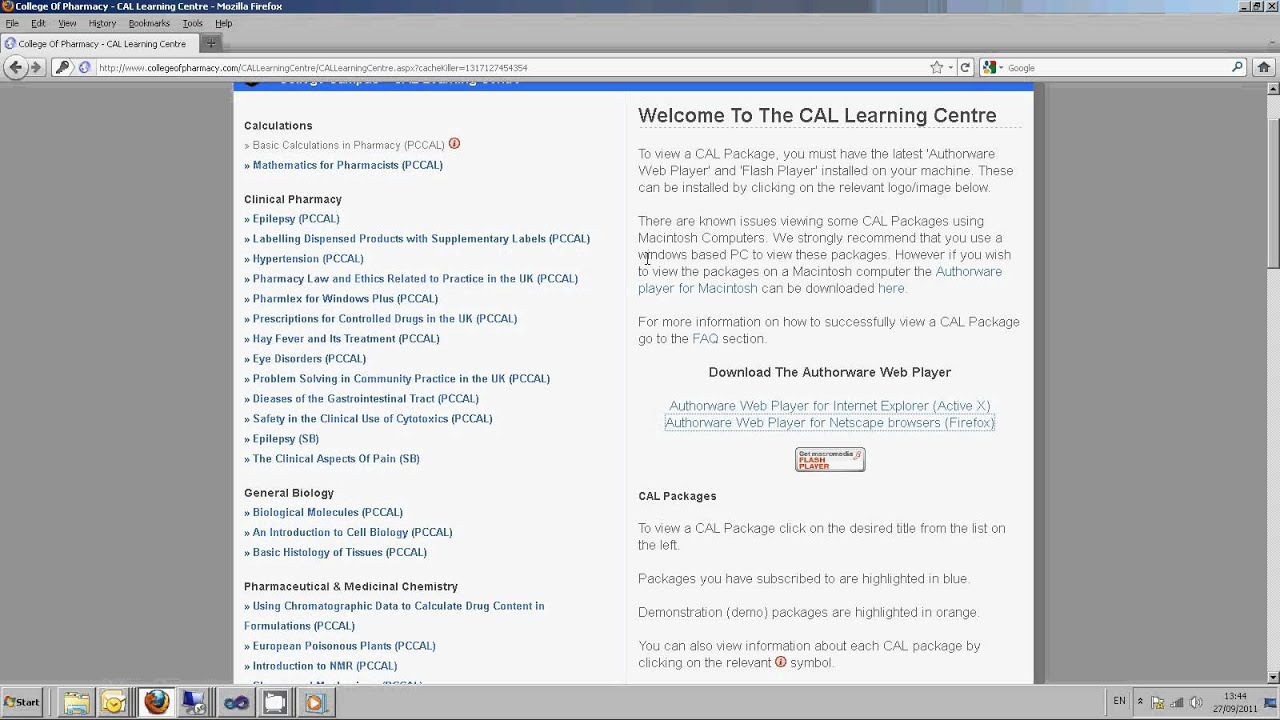Click Authorware Web Player for Netscape browsers (Firefox)
This screenshot has height=720, width=1280.
tap(830, 422)
